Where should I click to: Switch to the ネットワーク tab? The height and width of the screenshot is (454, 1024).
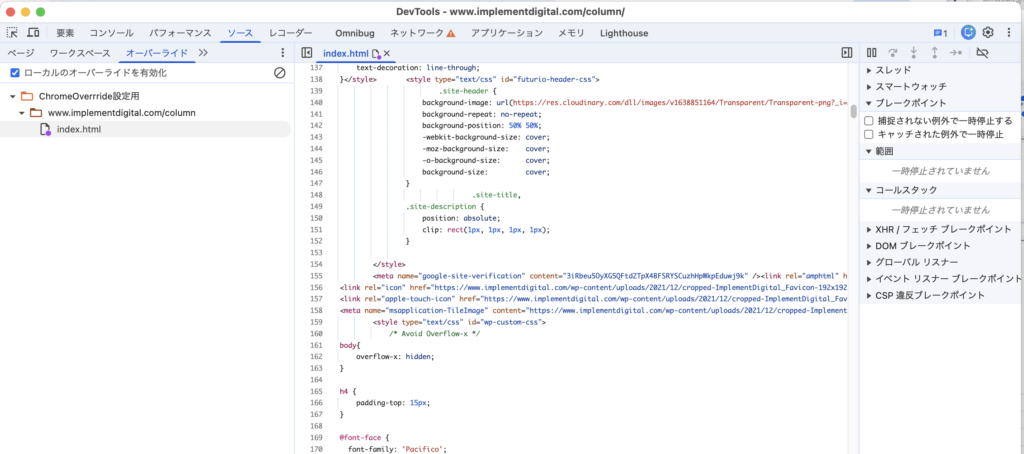pyautogui.click(x=416, y=33)
